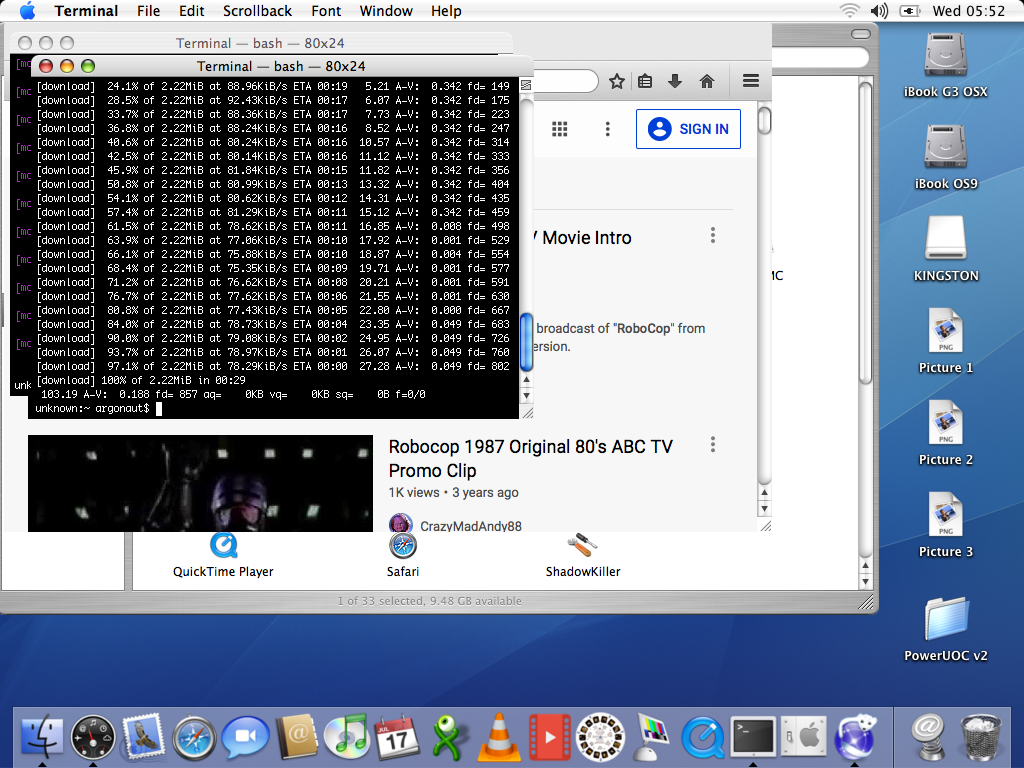1024x768 pixels.
Task: Open the Terminal application menu
Action: (x=86, y=10)
